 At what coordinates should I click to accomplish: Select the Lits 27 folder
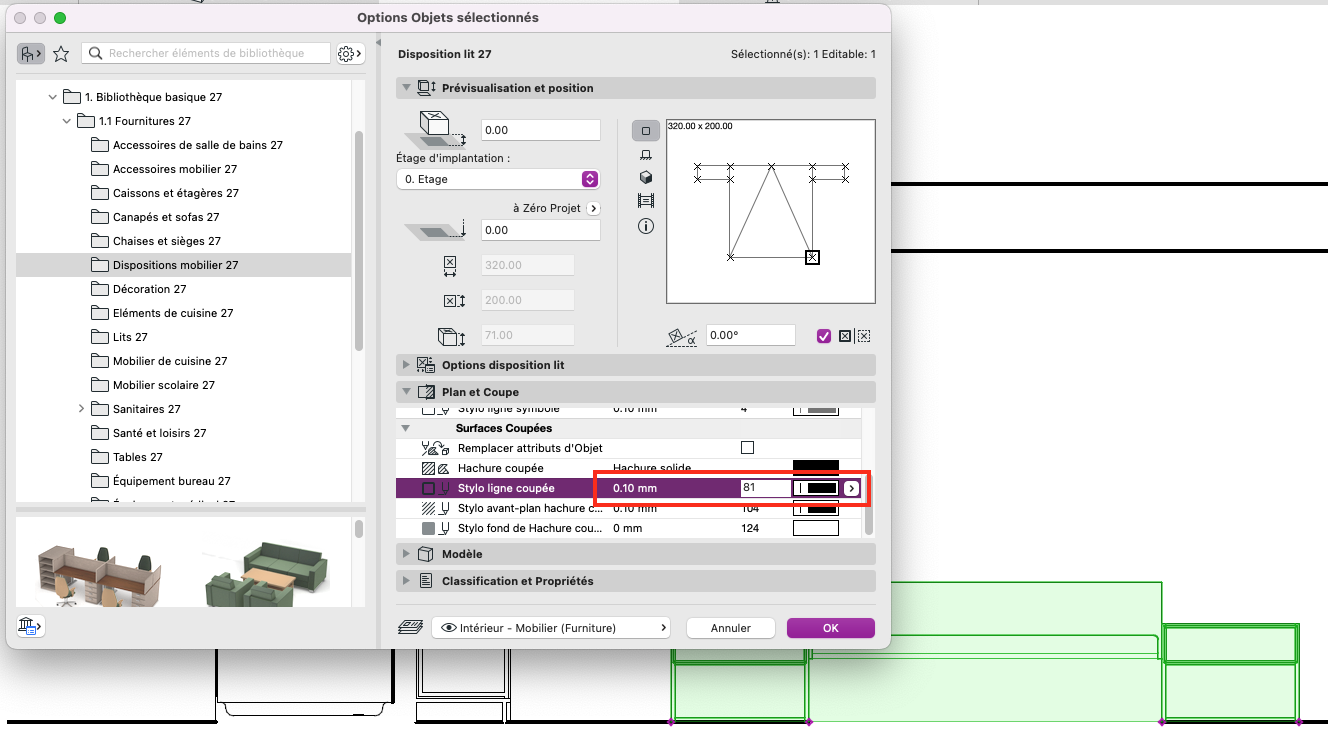tap(184, 337)
